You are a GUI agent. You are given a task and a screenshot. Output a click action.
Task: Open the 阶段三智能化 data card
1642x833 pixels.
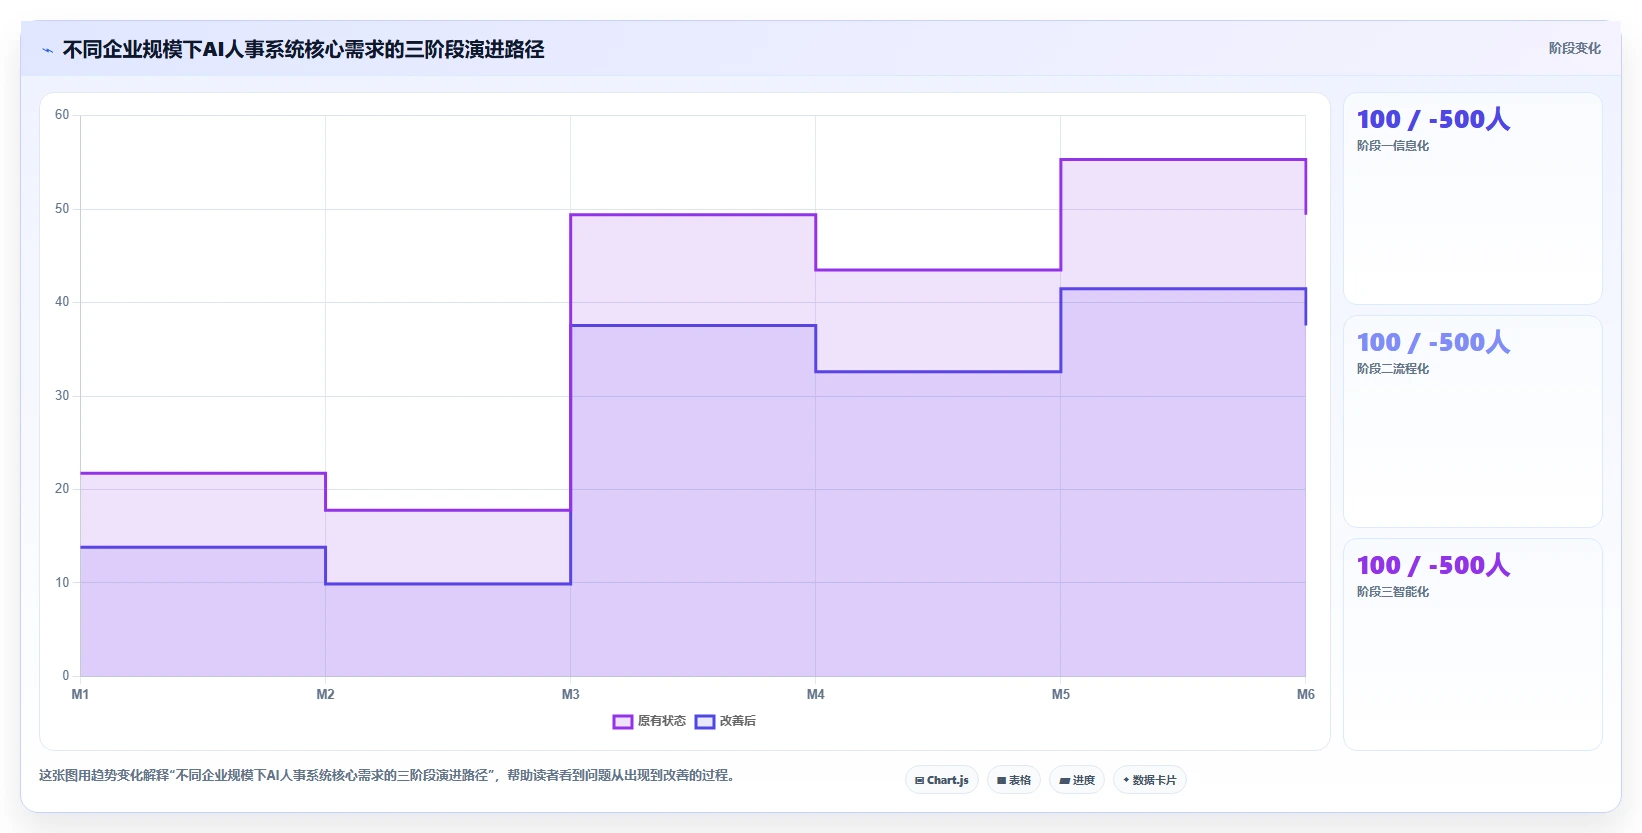(1472, 644)
